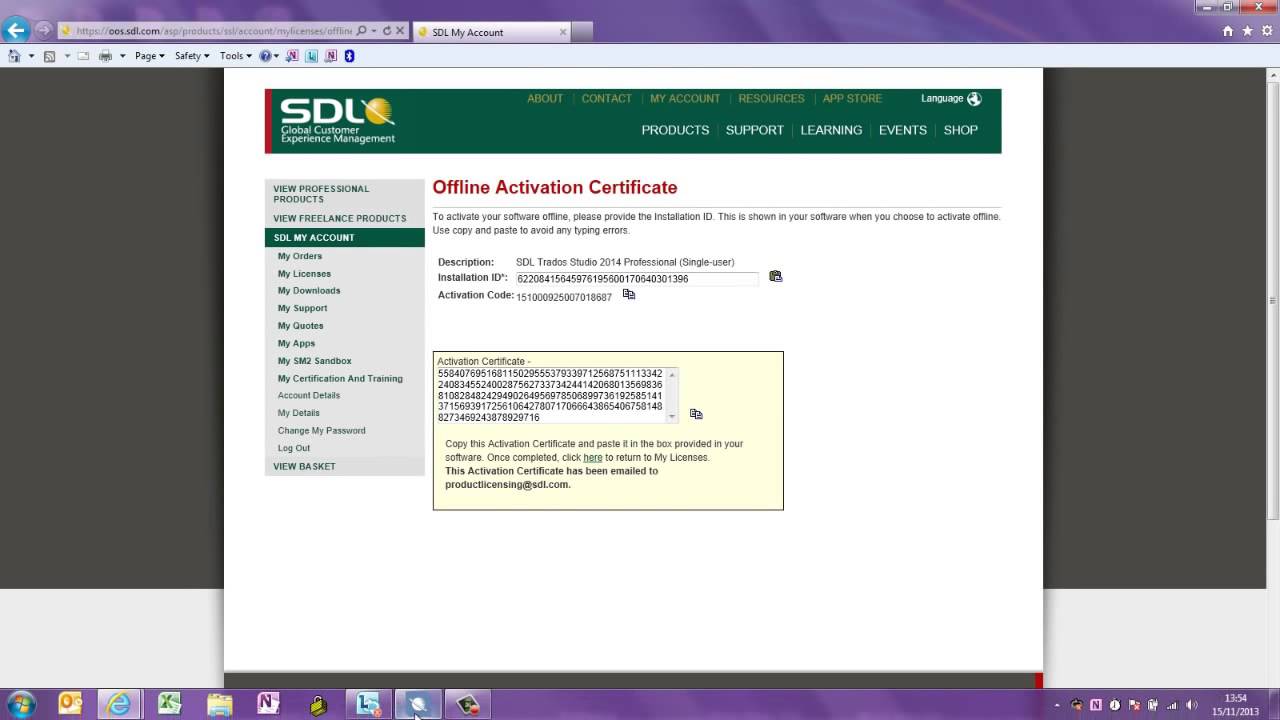
Task: Open the Tools dropdown menu
Action: pyautogui.click(x=235, y=56)
